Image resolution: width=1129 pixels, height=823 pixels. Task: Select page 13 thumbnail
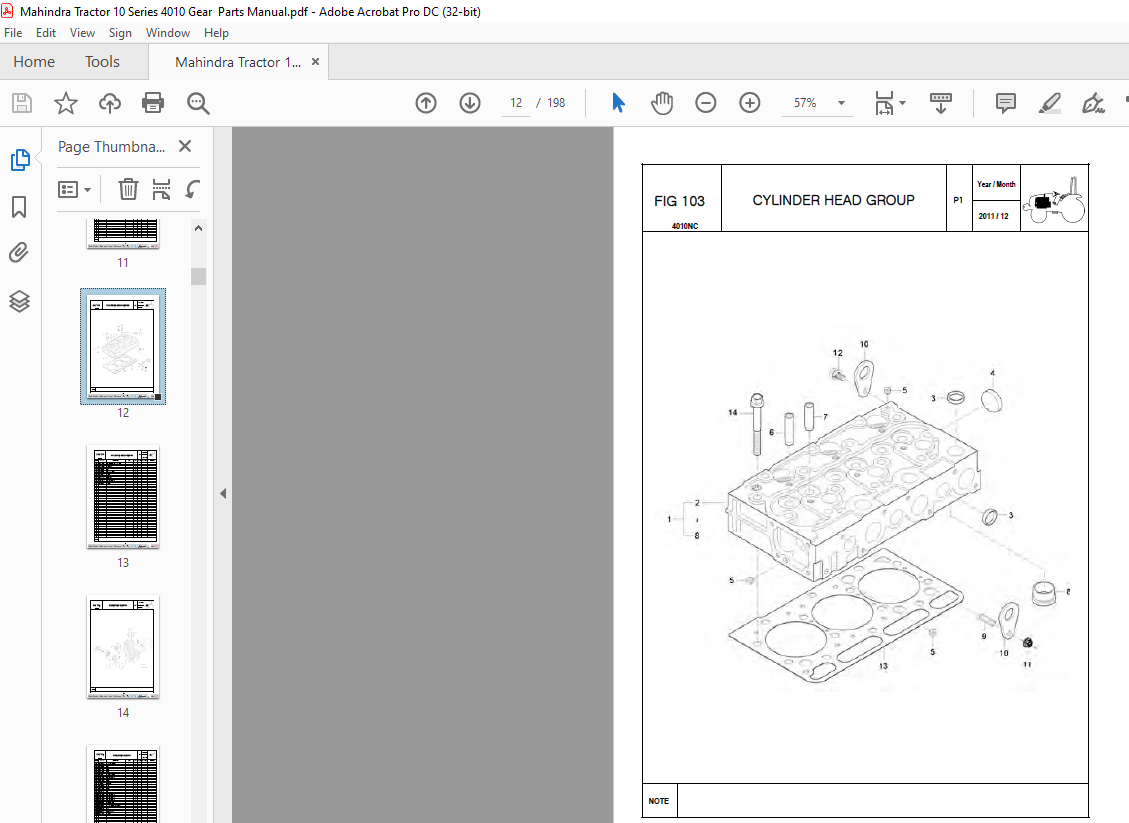coord(123,497)
